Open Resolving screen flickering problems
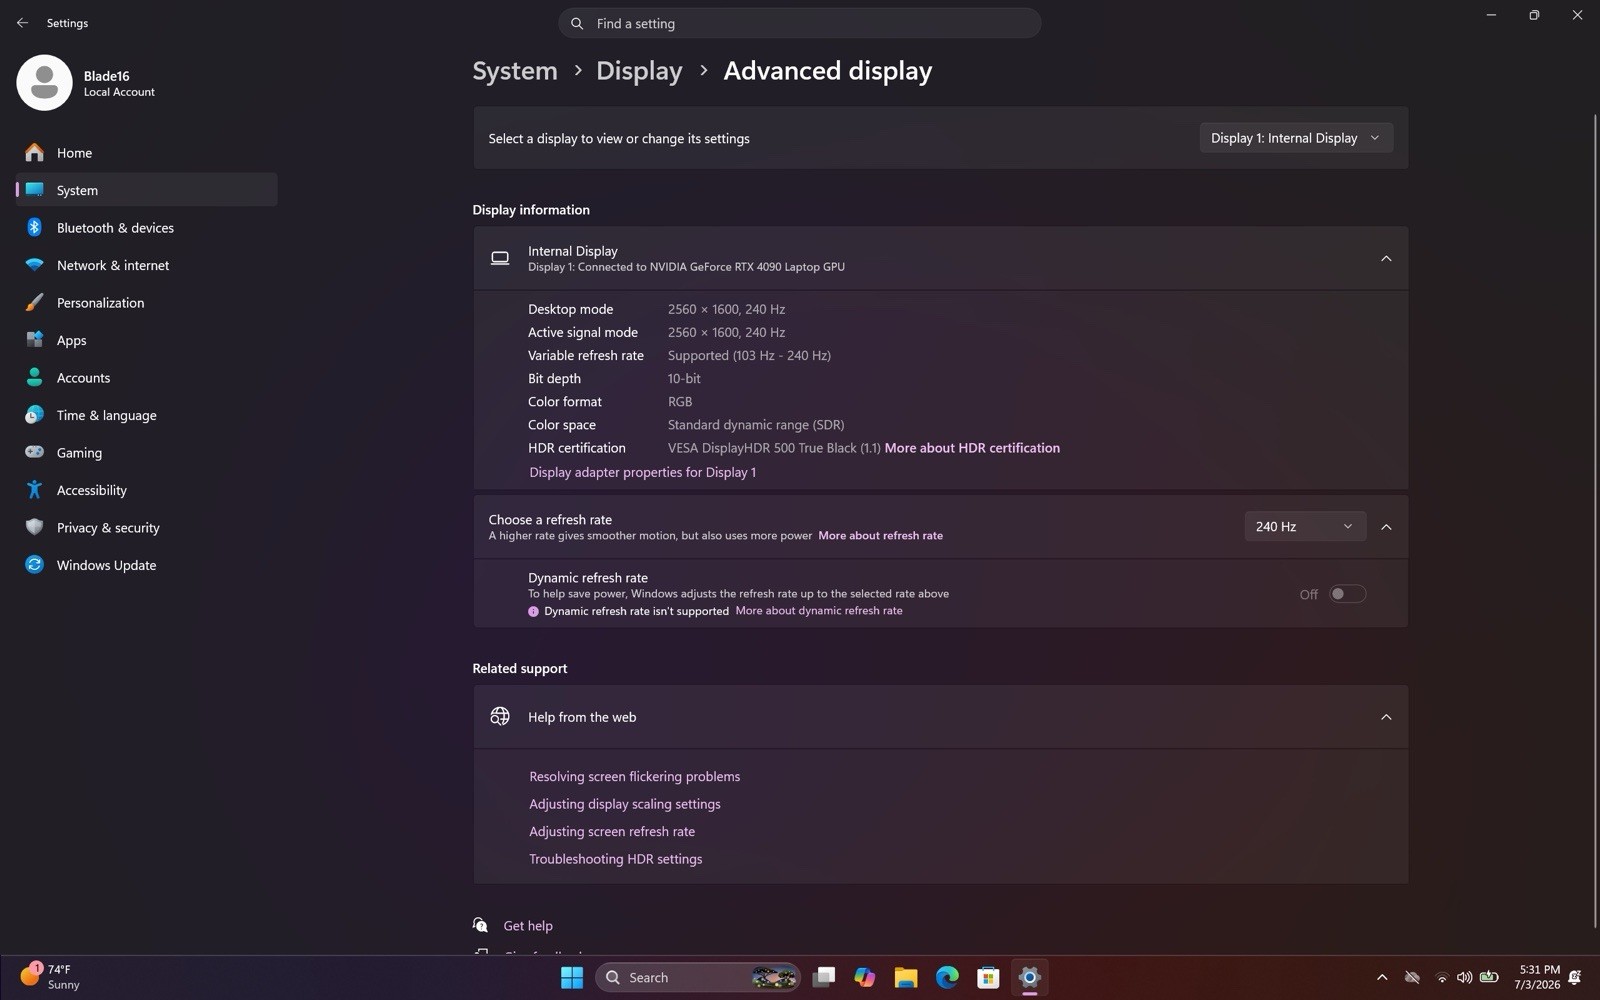 pos(634,776)
